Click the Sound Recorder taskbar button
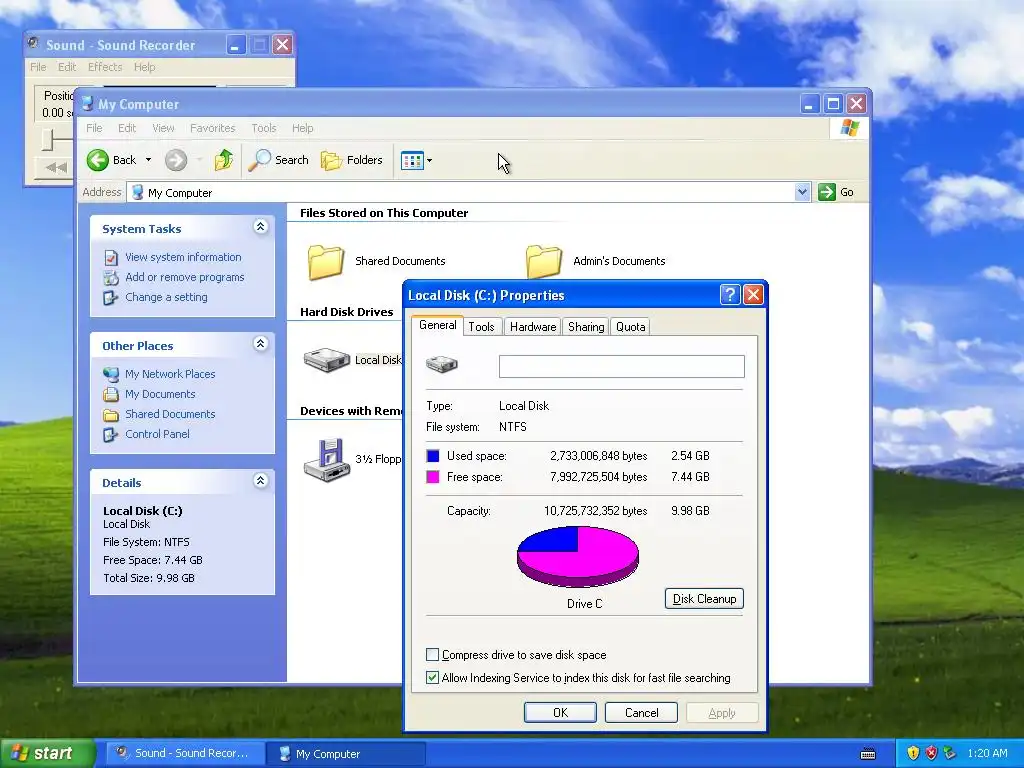 point(185,753)
